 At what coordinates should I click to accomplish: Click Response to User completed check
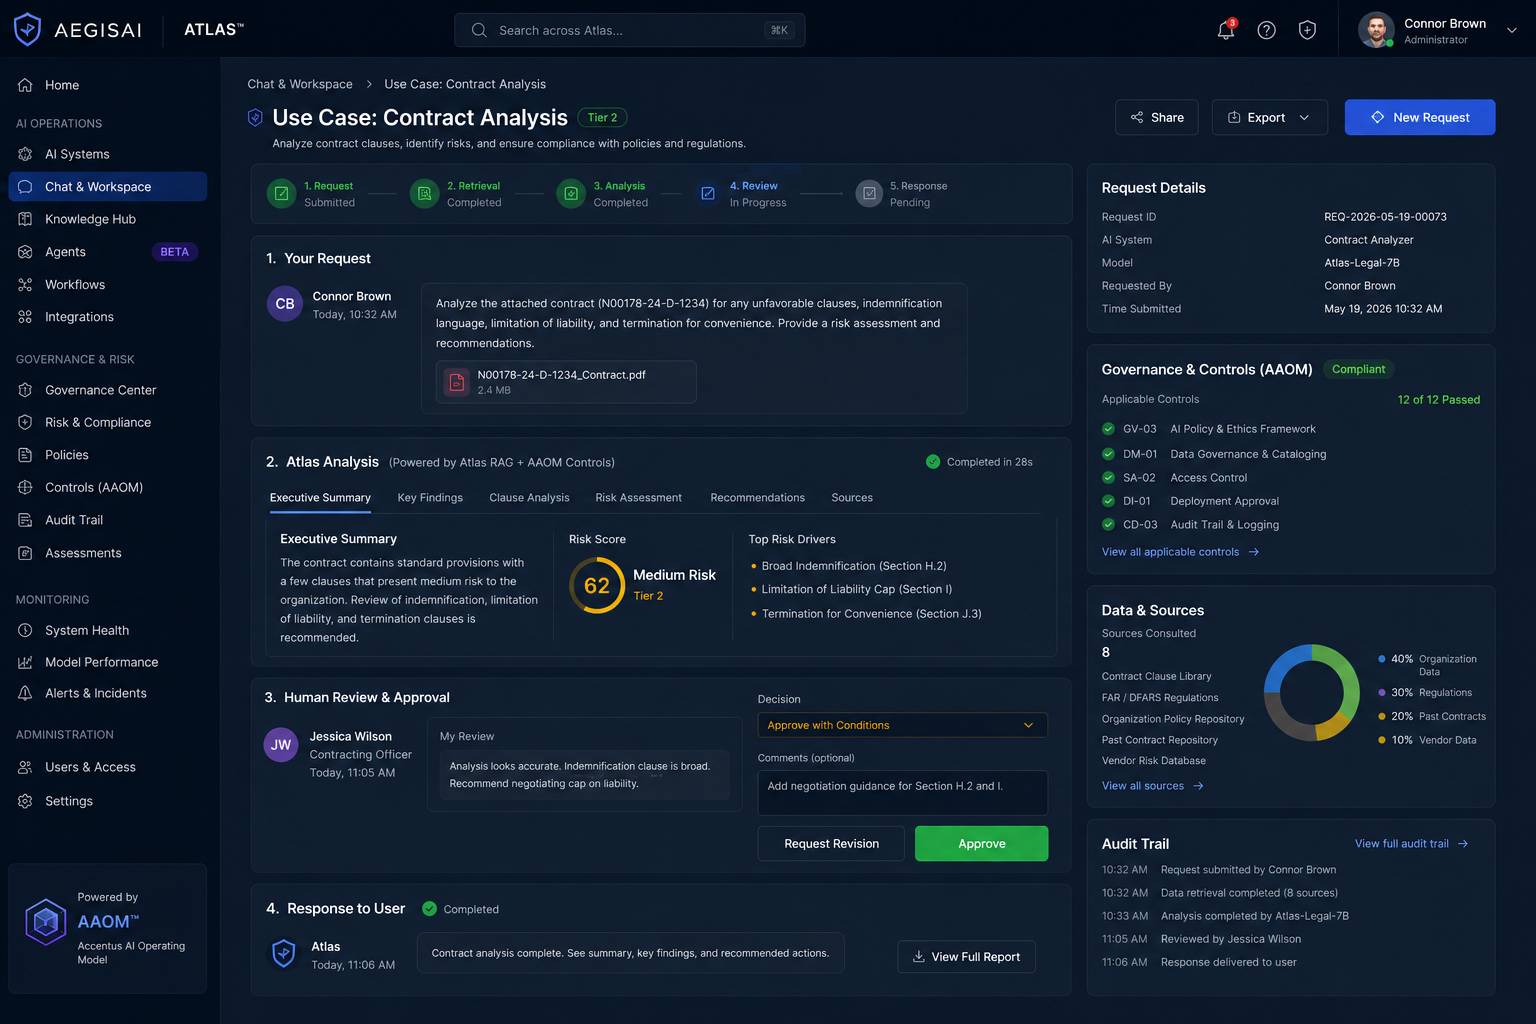point(430,909)
